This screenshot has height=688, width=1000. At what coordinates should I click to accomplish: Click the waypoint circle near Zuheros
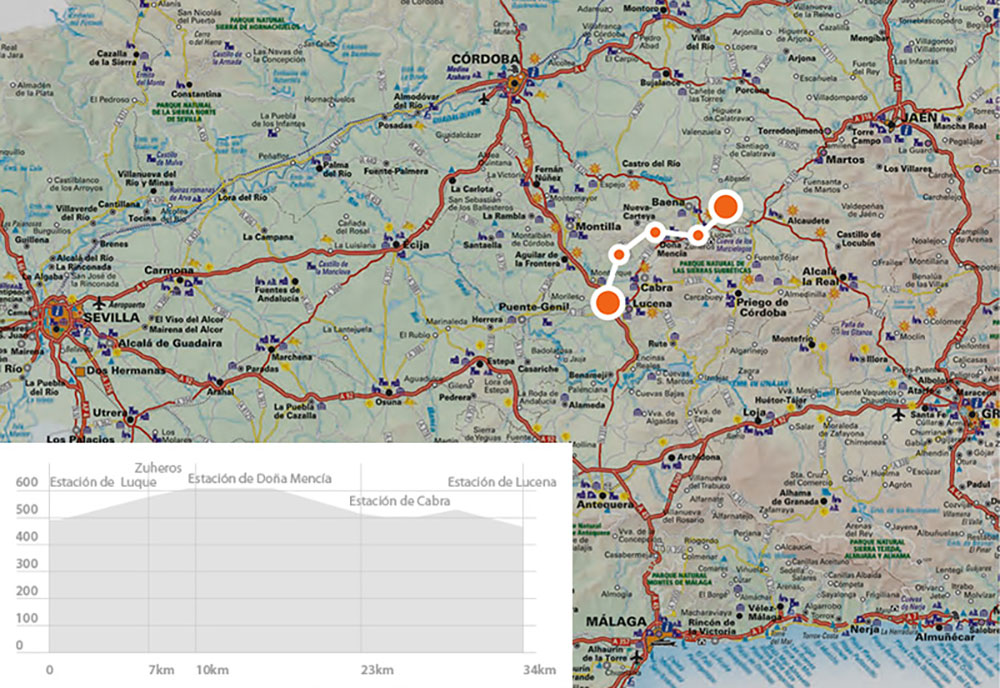coord(698,235)
